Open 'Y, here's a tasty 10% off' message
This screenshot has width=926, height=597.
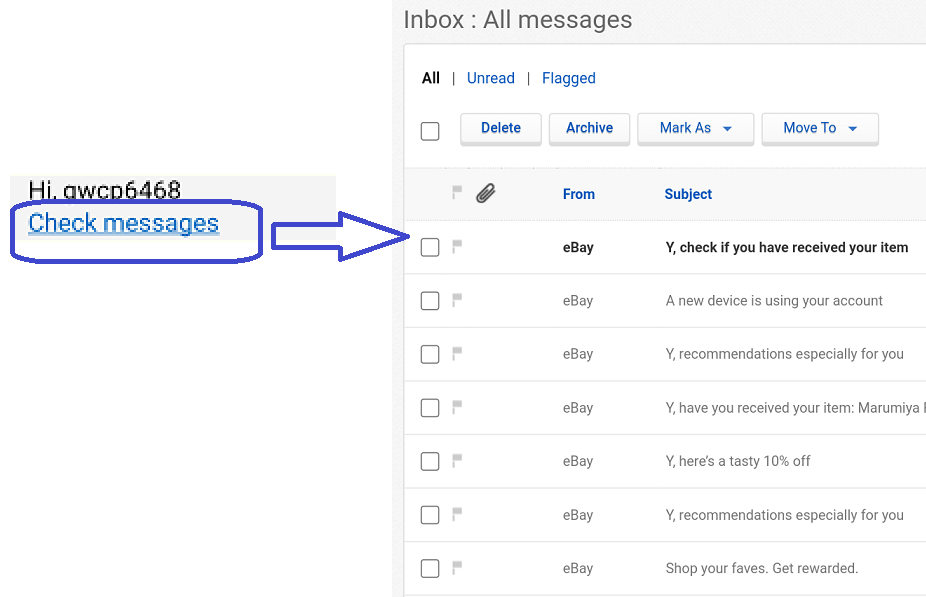tap(738, 461)
